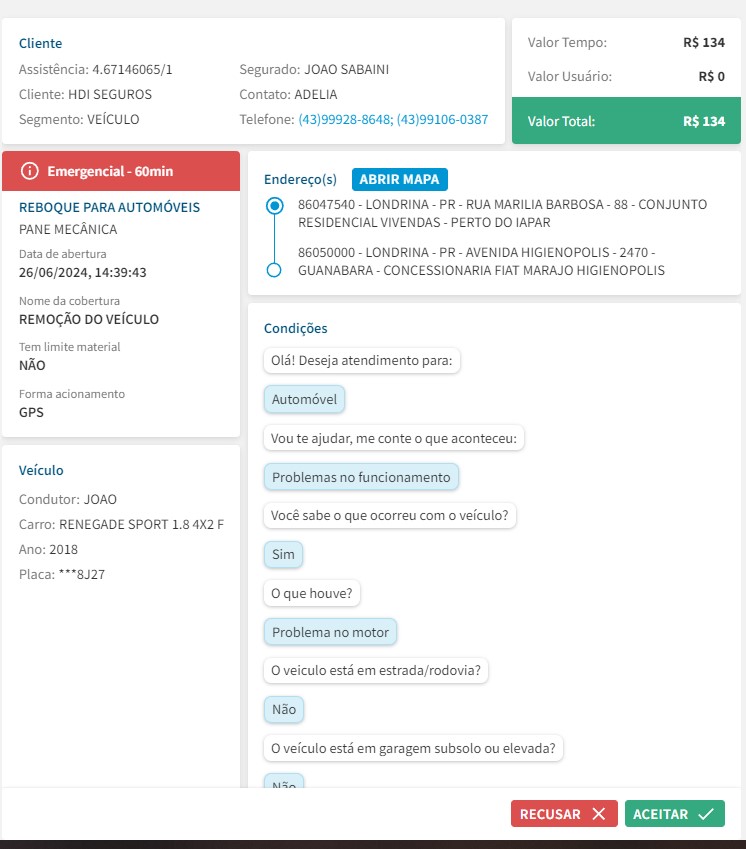Click the Problema no motor chip
Image resolution: width=746 pixels, height=849 pixels.
tap(330, 632)
